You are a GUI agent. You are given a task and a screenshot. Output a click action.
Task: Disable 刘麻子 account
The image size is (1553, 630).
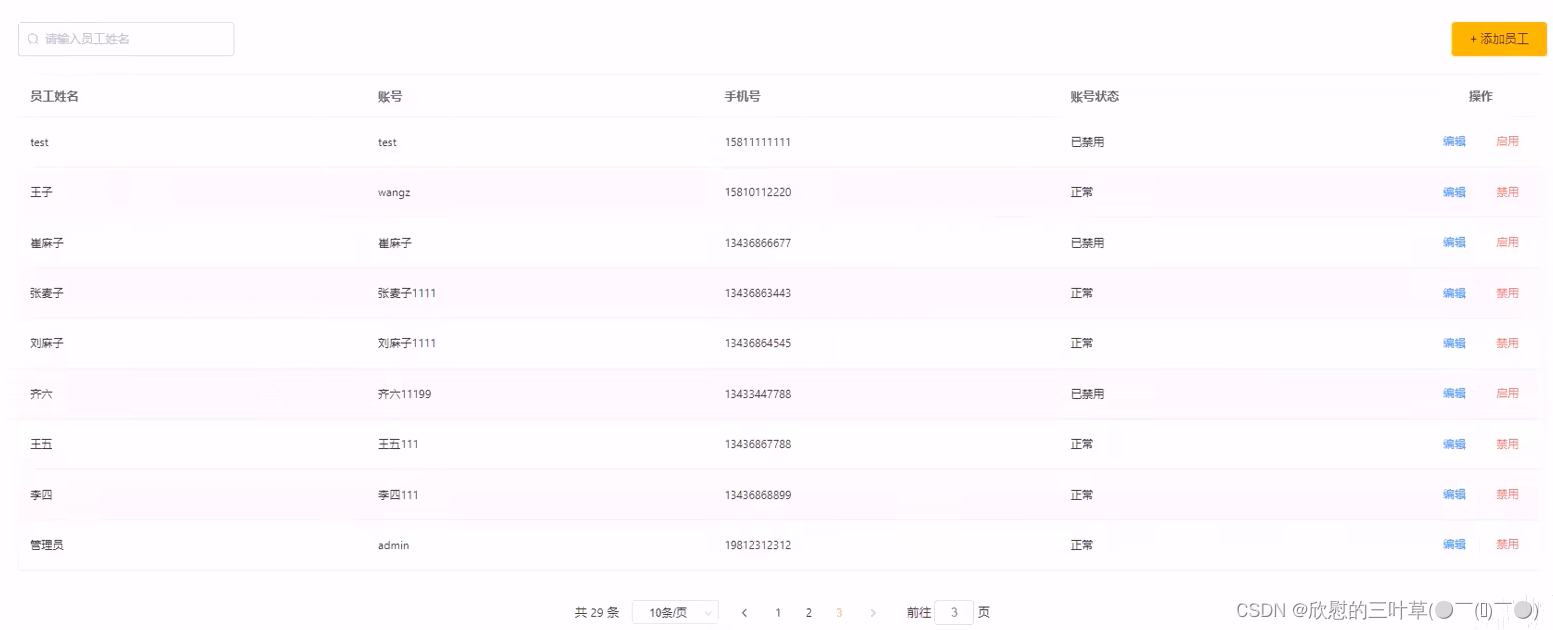[x=1507, y=343]
